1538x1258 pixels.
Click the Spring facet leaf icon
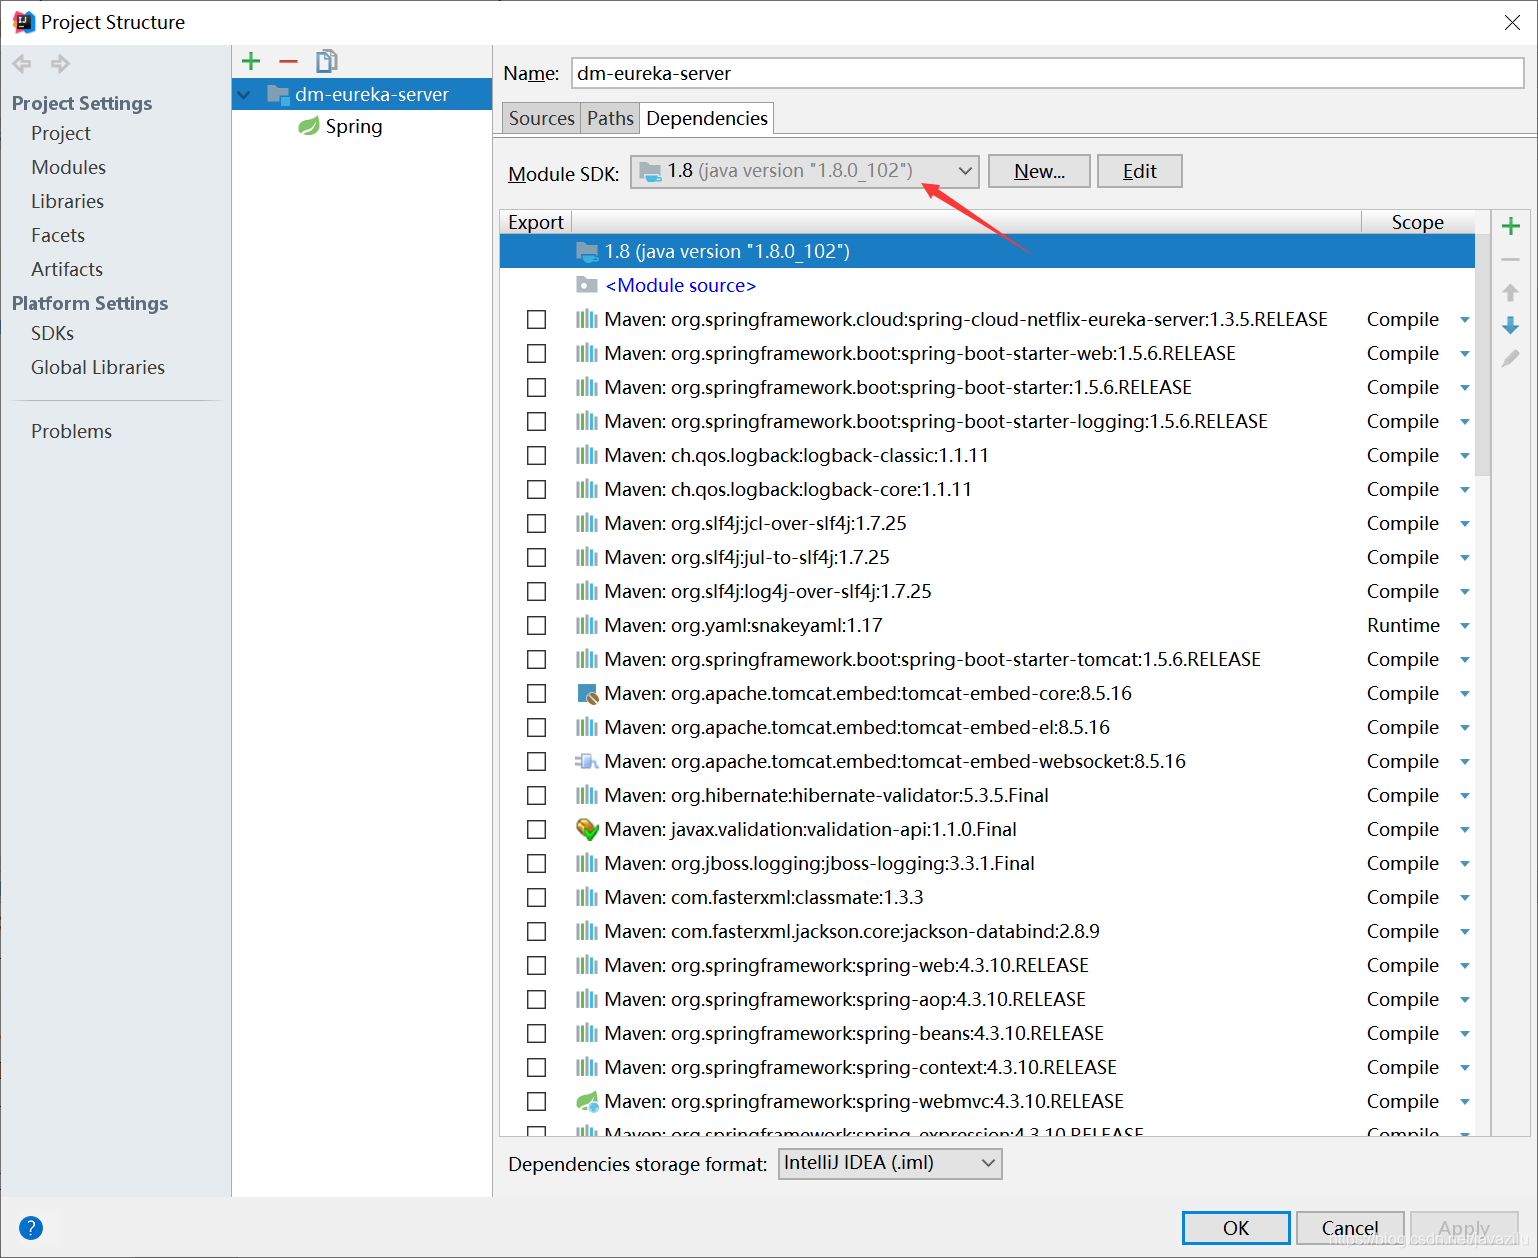click(x=309, y=126)
